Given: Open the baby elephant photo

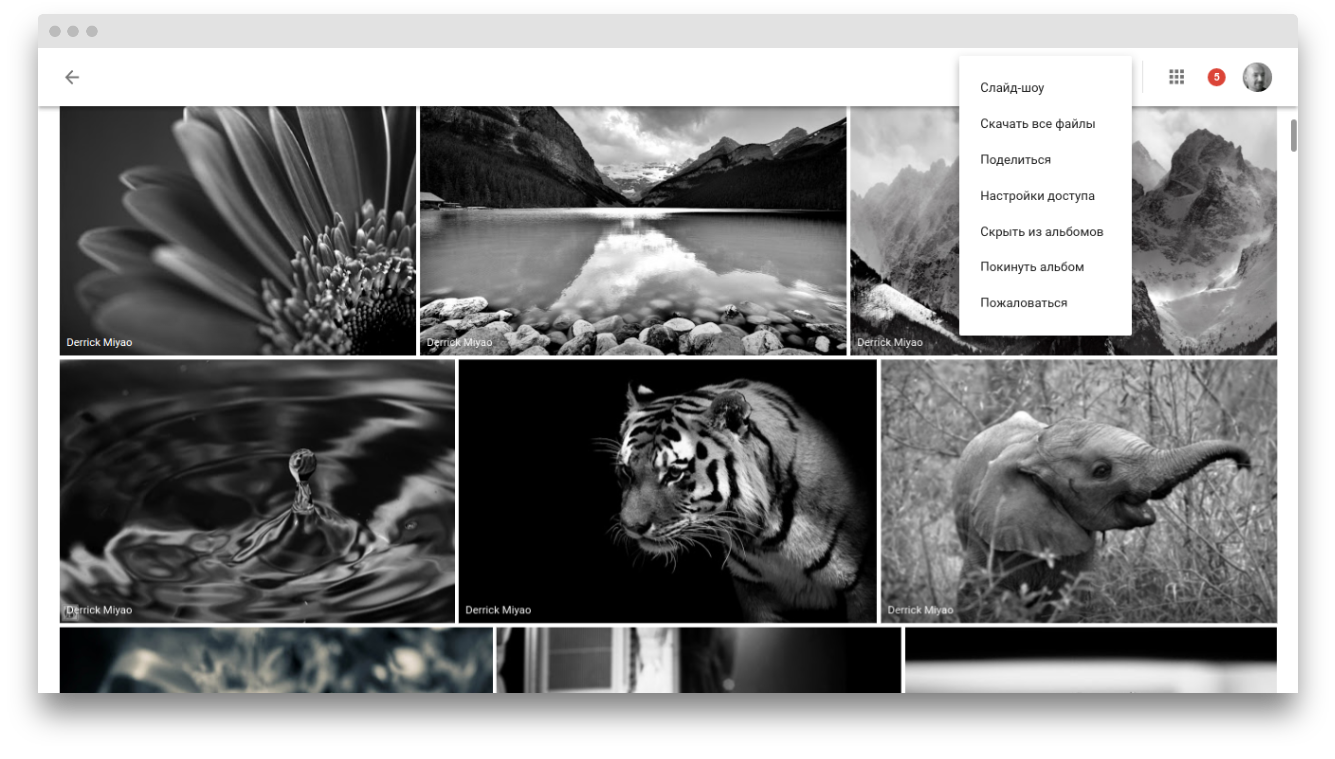Looking at the screenshot, I should point(1078,490).
